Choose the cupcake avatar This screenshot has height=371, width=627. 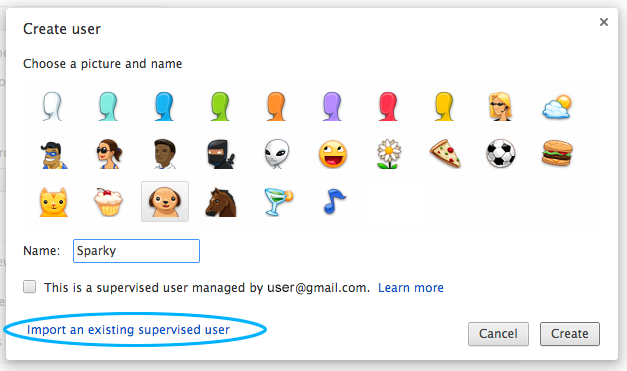[108, 202]
